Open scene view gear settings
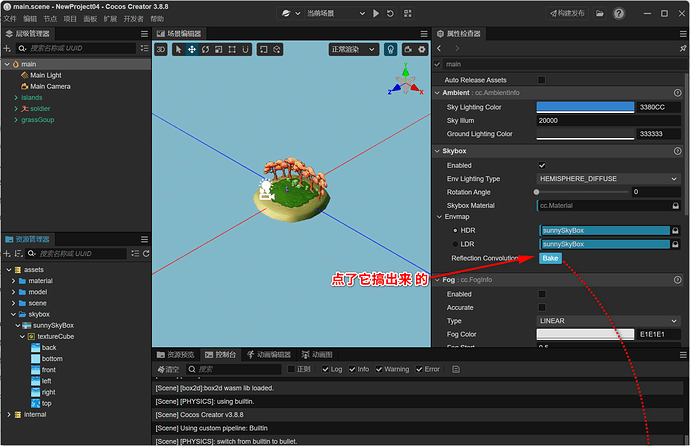Image resolution: width=690 pixels, height=446 pixels. 422,49
